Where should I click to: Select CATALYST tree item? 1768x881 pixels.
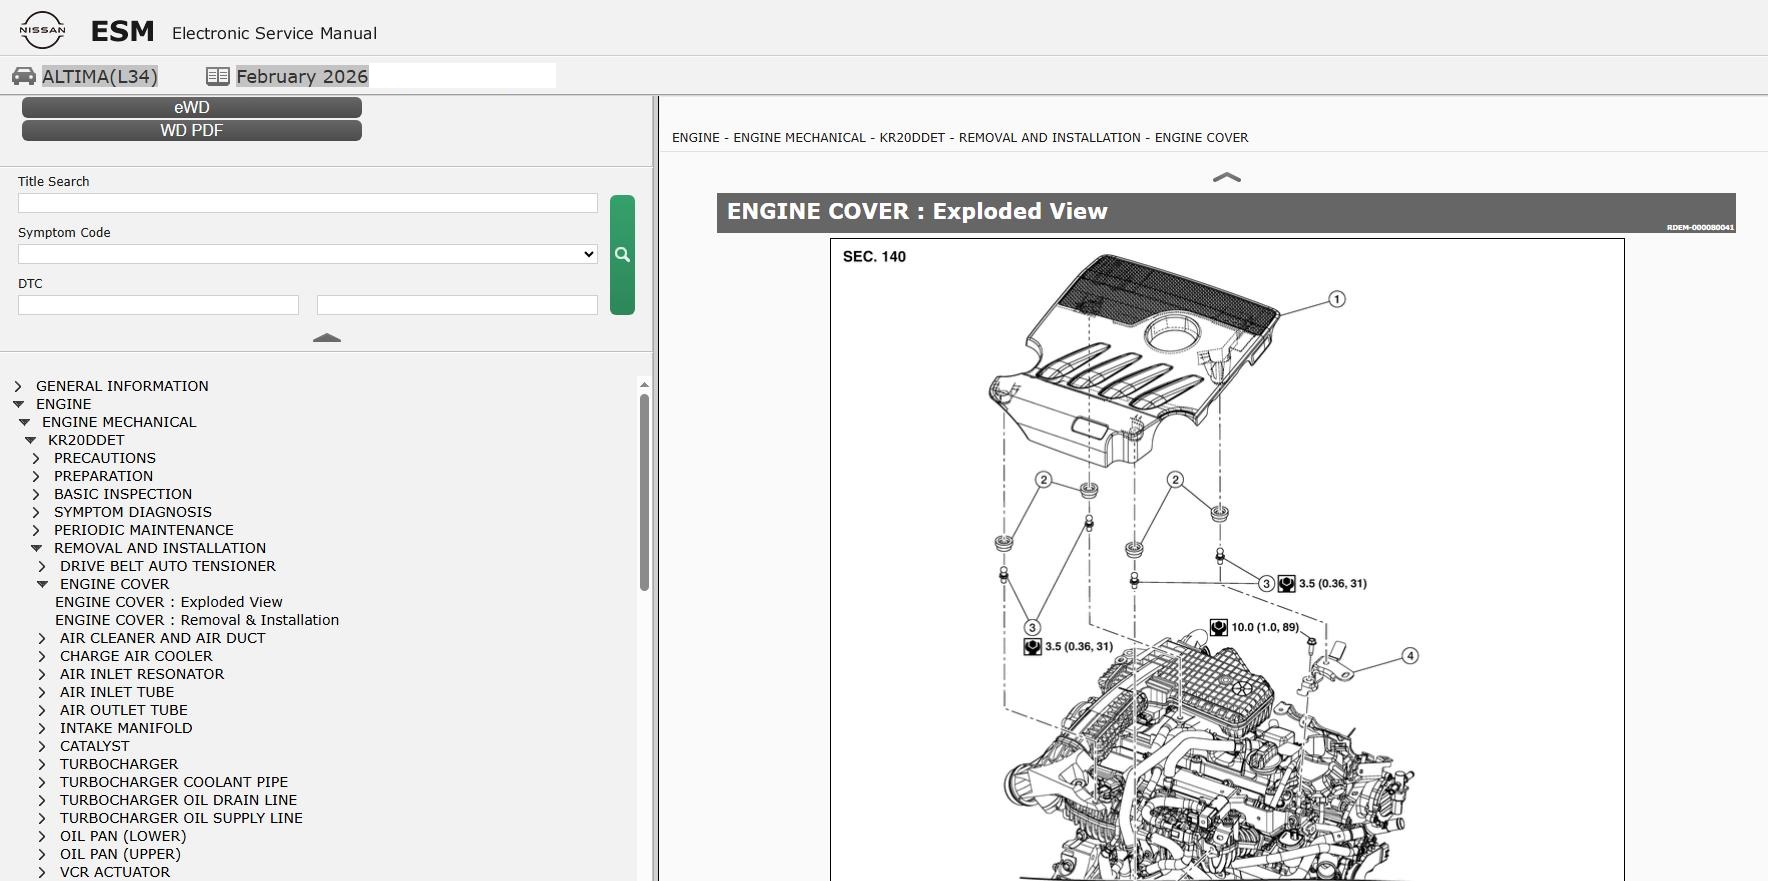[x=94, y=746]
